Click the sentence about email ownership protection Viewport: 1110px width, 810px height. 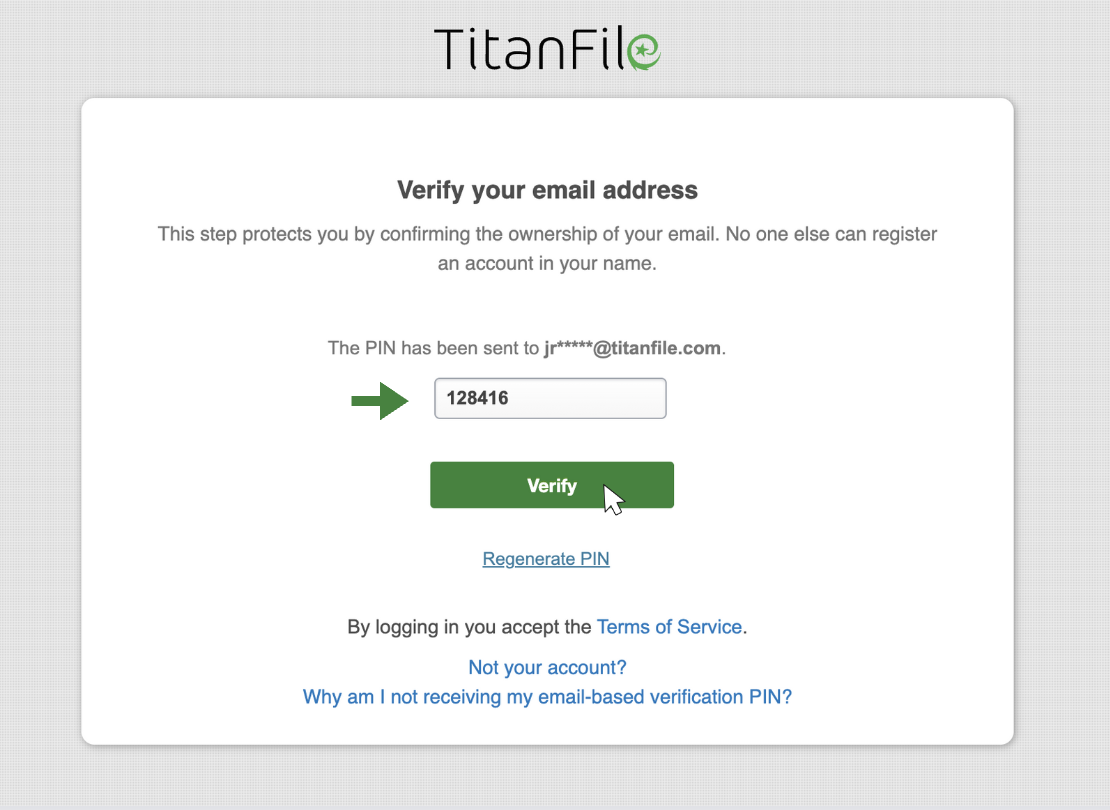click(547, 248)
